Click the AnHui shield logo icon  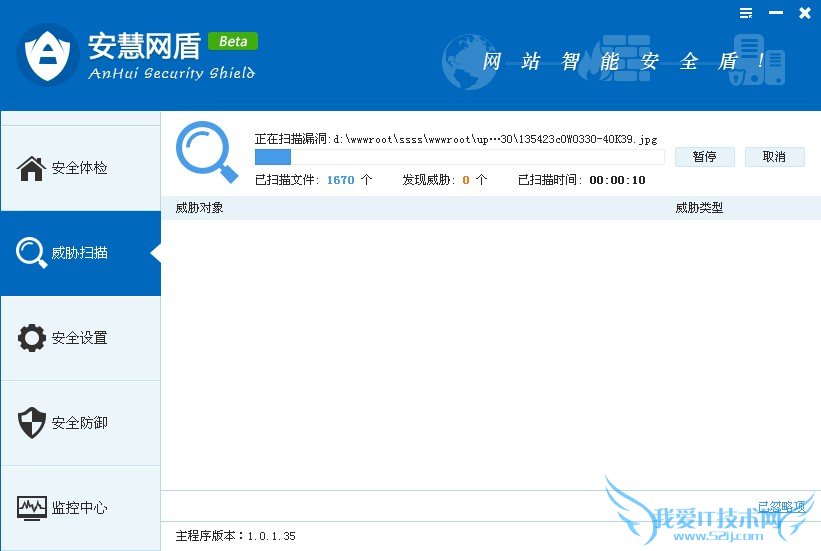pyautogui.click(x=48, y=55)
